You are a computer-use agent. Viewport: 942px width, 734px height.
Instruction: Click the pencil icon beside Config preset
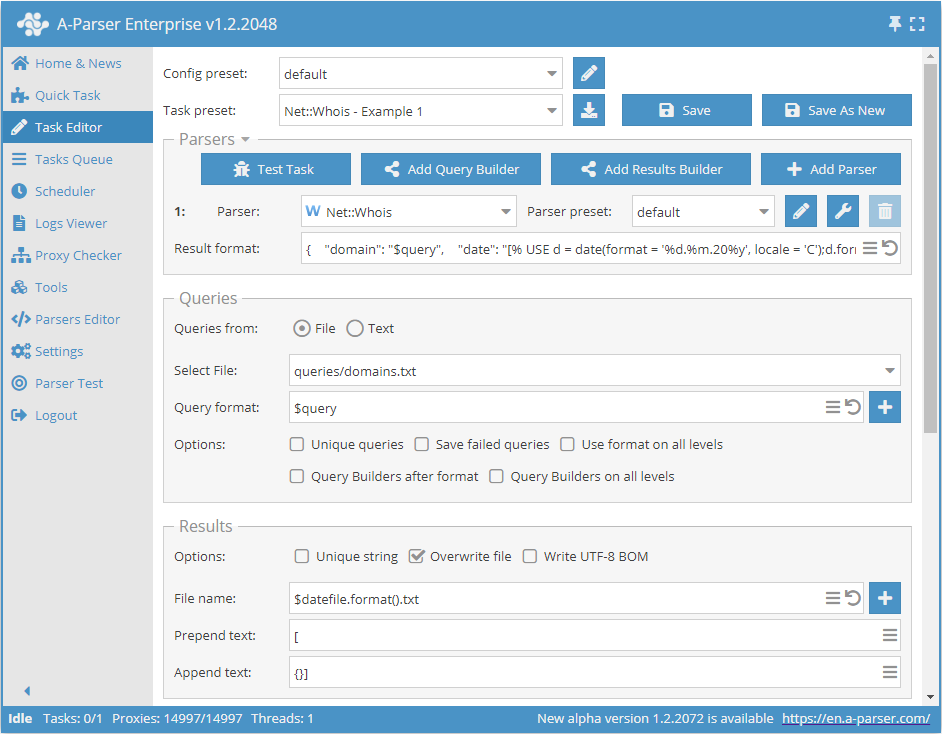pos(589,73)
